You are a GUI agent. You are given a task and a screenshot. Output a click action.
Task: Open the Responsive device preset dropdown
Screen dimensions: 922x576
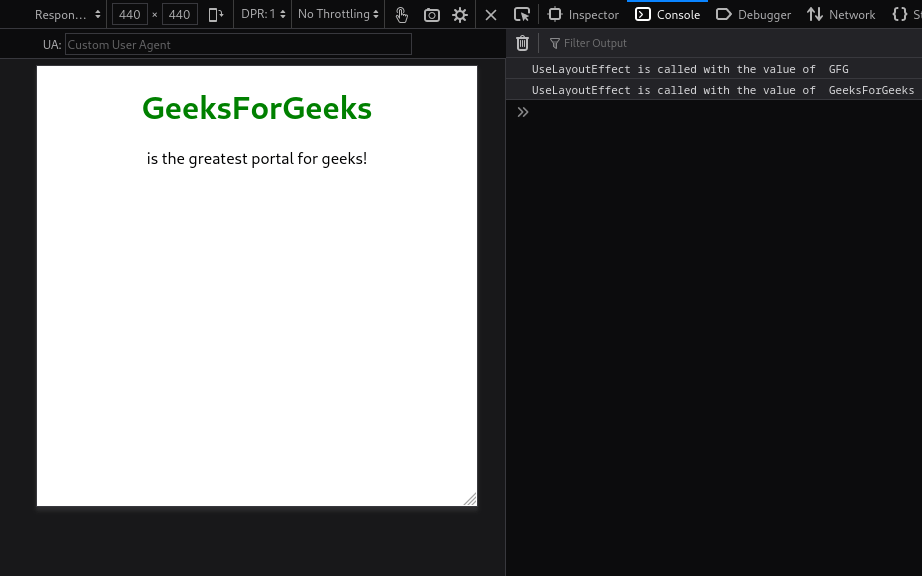point(67,14)
